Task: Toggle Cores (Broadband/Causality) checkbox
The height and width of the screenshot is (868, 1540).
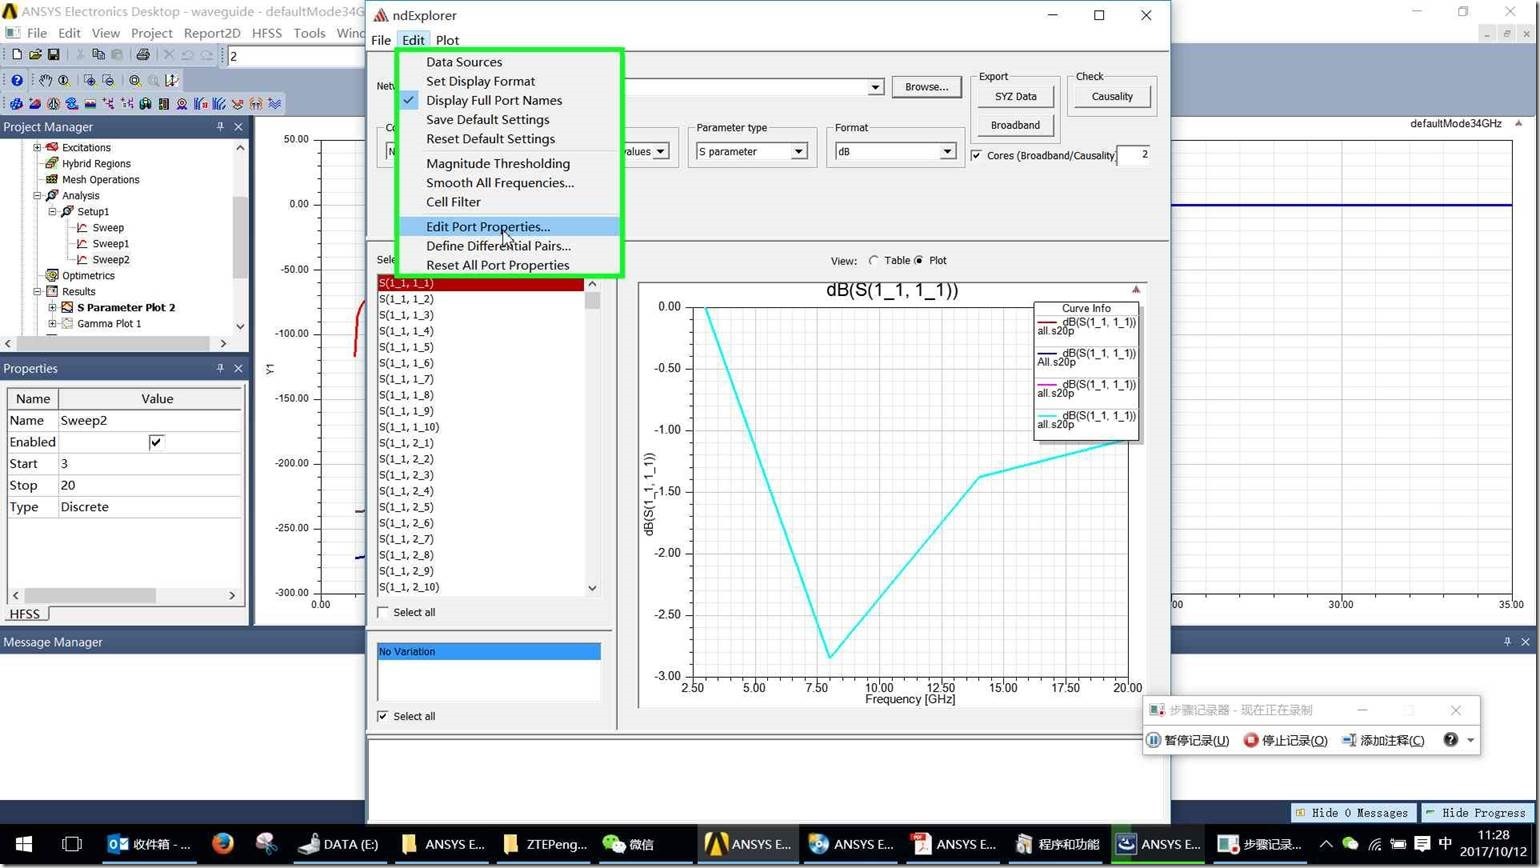Action: coord(976,155)
